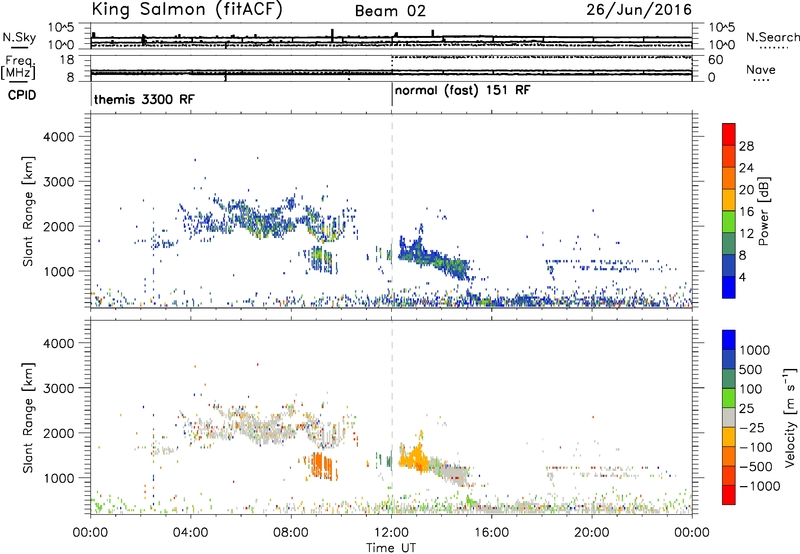Image resolution: width=800 pixels, height=554 pixels.
Task: Click the 'Power [dB]' color bar title
Action: pos(763,211)
